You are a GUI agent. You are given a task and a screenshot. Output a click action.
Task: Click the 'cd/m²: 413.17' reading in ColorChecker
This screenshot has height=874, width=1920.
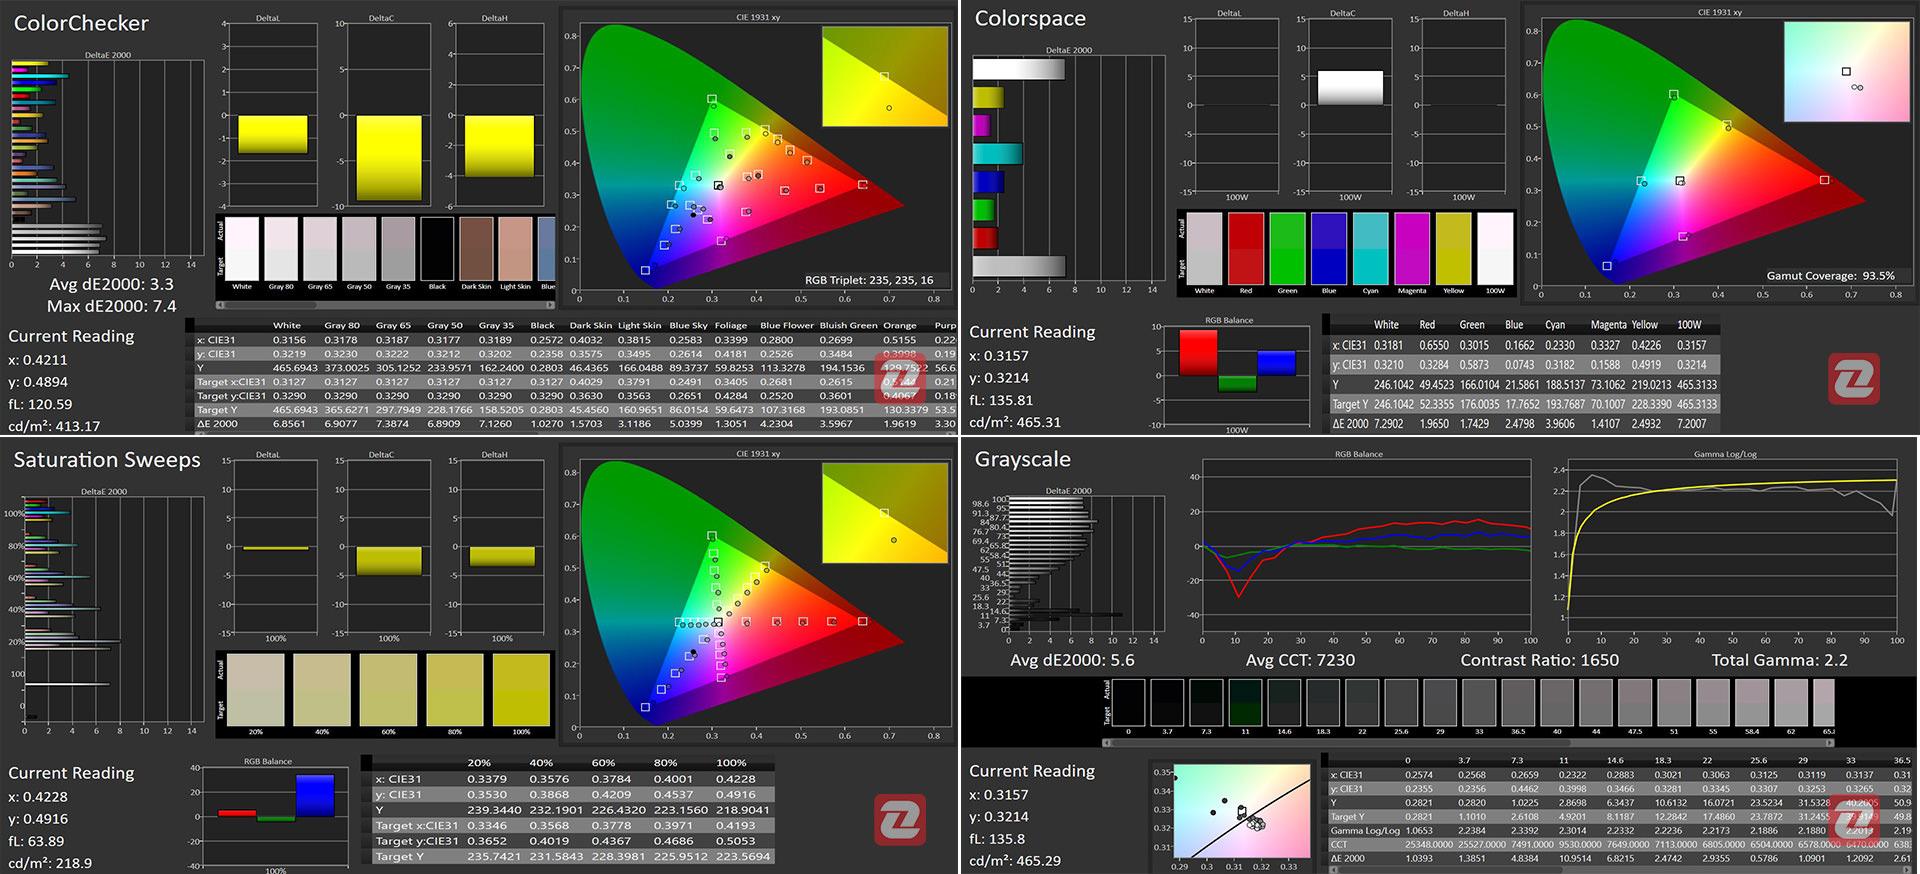pos(54,426)
